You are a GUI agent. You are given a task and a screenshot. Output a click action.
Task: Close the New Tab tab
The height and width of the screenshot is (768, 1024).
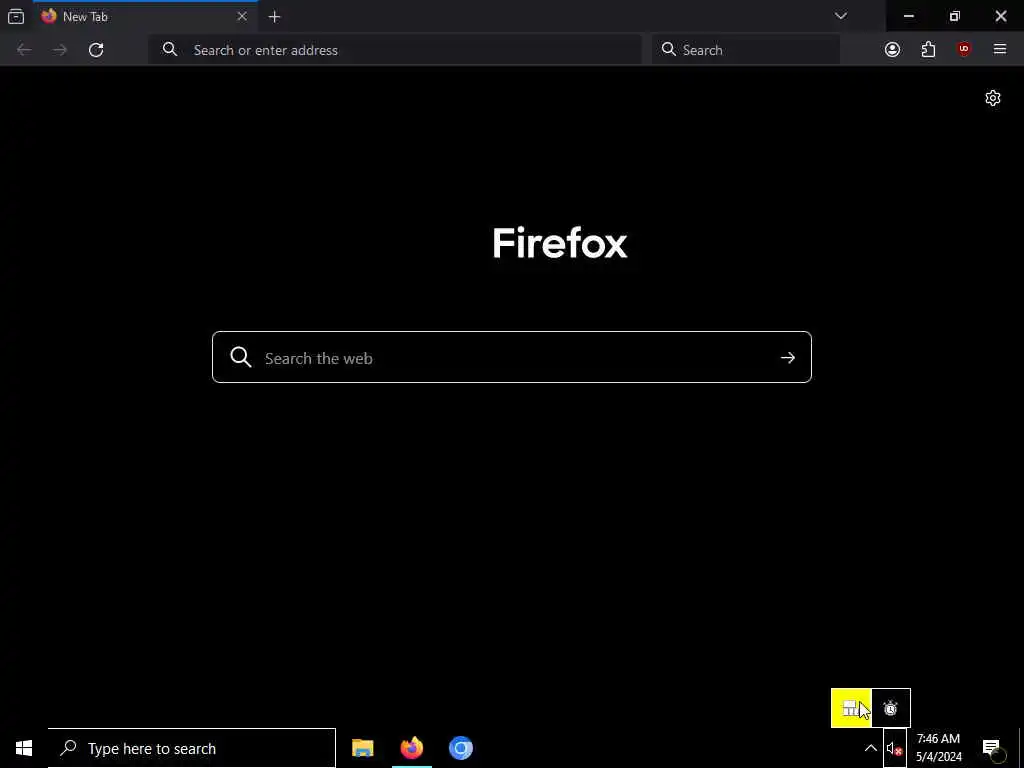pyautogui.click(x=242, y=16)
